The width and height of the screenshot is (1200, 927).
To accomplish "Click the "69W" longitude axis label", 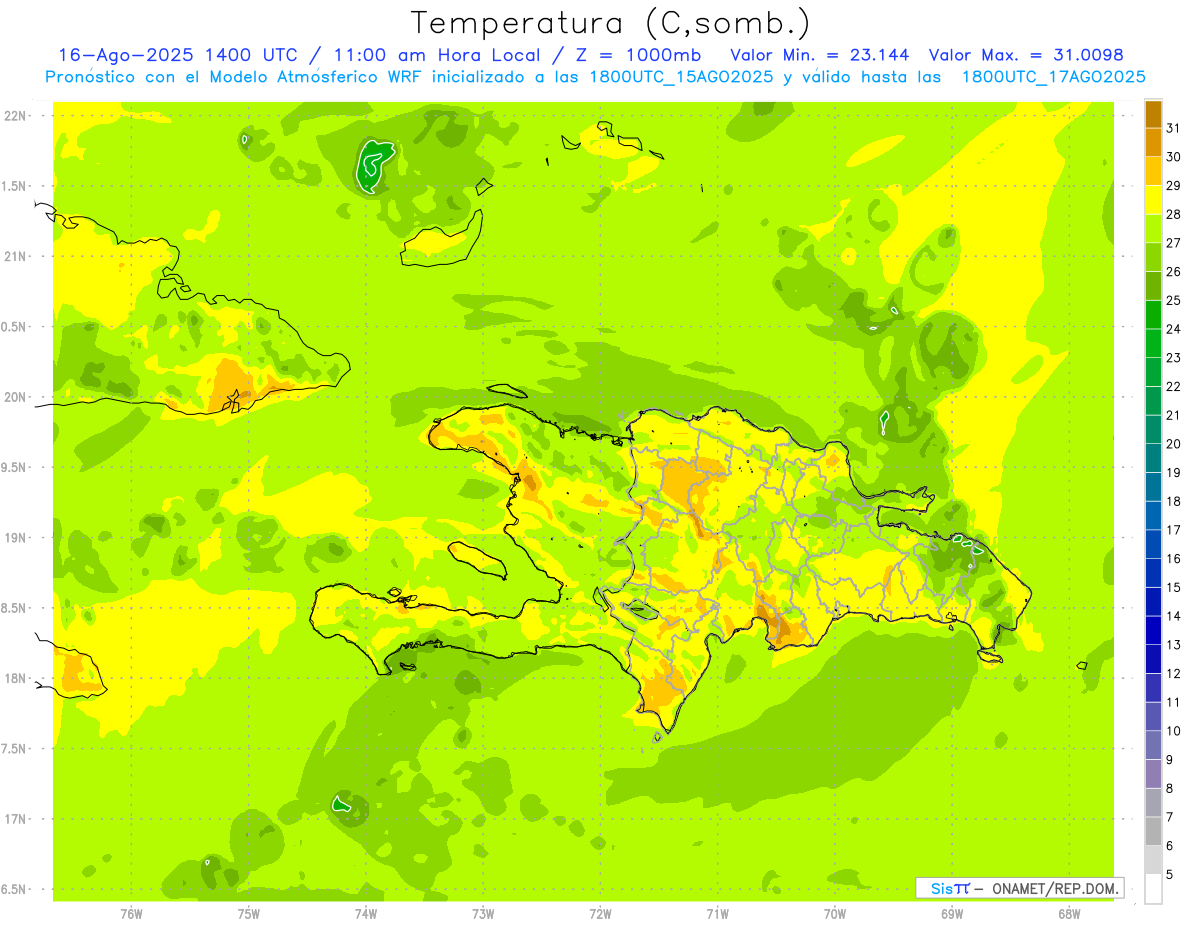I will click(x=952, y=914).
